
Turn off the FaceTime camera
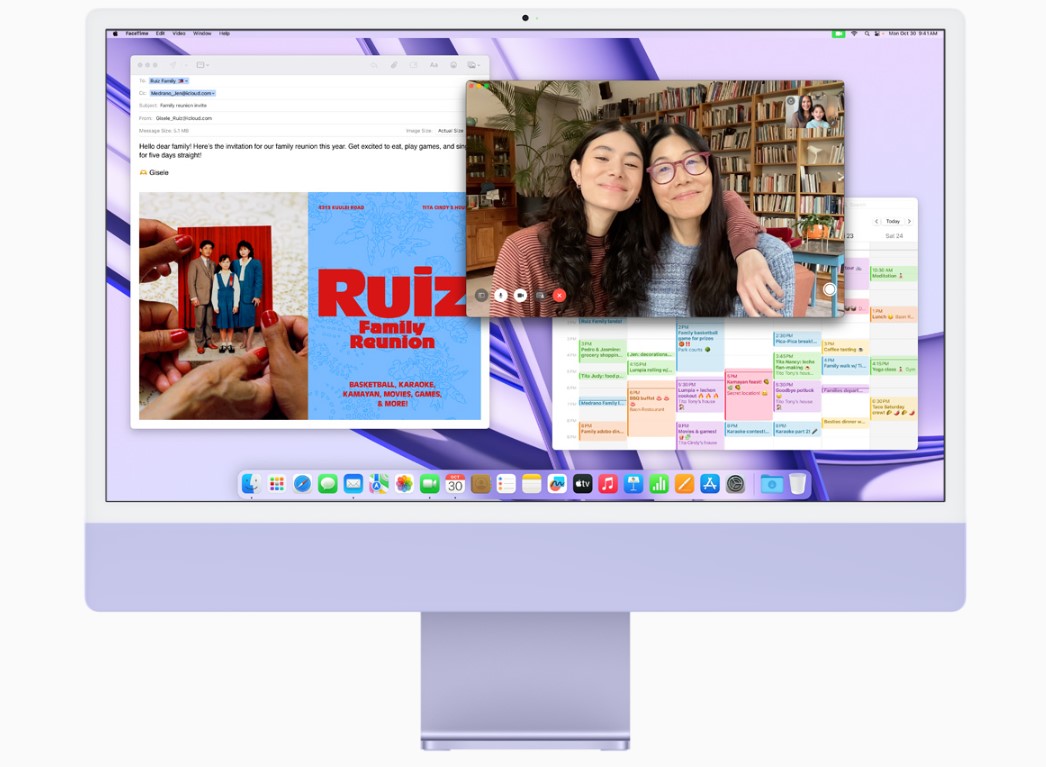[x=520, y=295]
